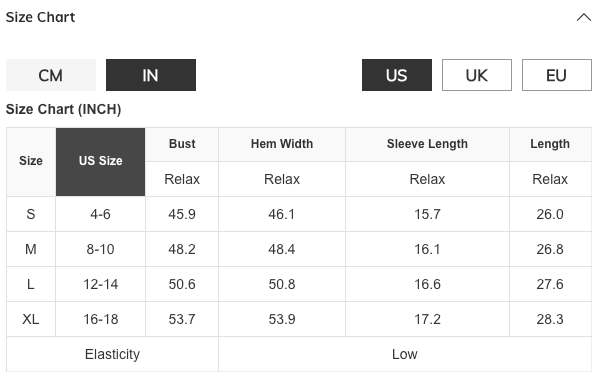Click the Elasticity row label
Screen dimensions: 599x381
tap(112, 354)
